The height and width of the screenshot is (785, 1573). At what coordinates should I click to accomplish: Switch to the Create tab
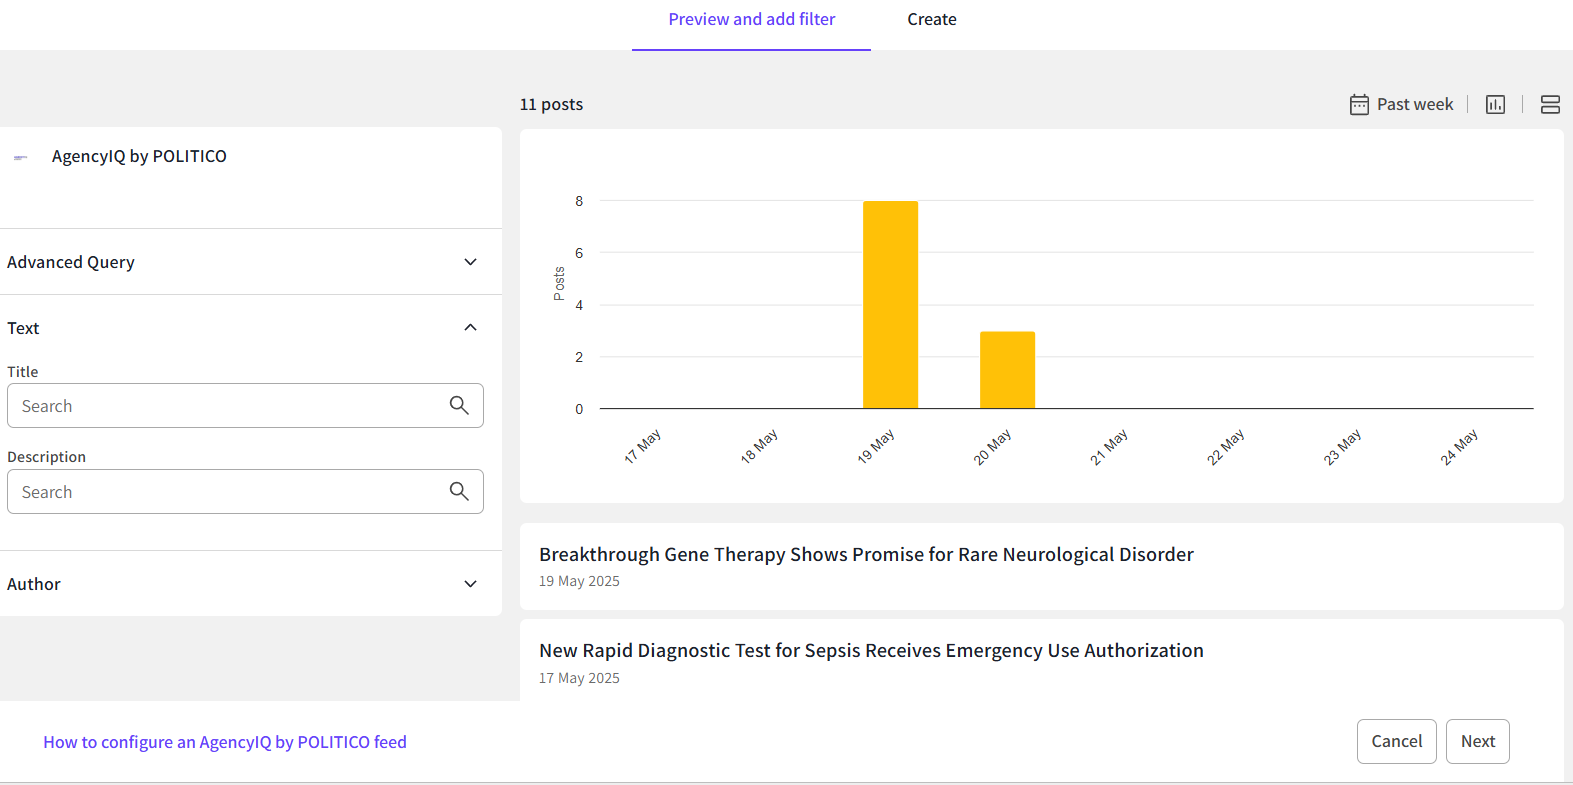click(931, 20)
